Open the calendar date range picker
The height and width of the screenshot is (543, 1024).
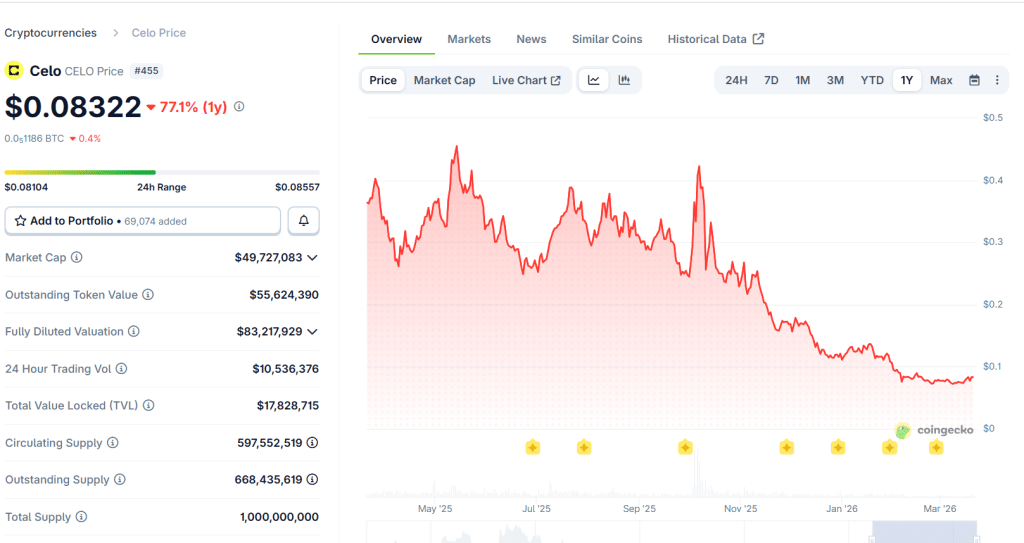point(974,80)
